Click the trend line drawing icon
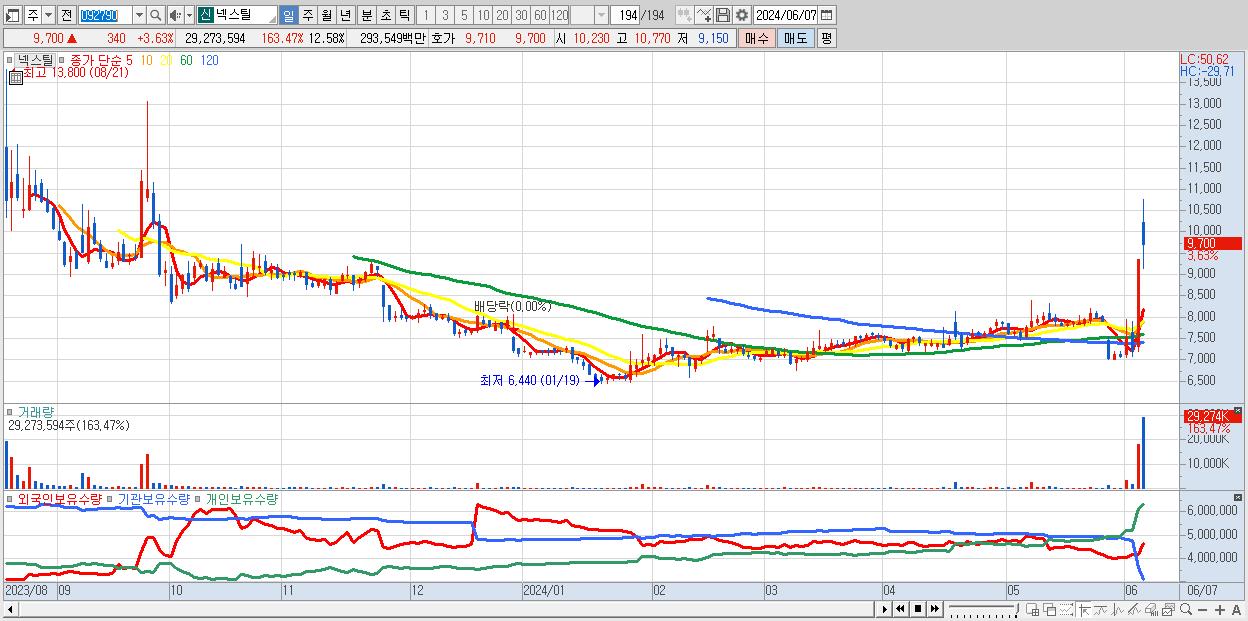 (1101, 610)
